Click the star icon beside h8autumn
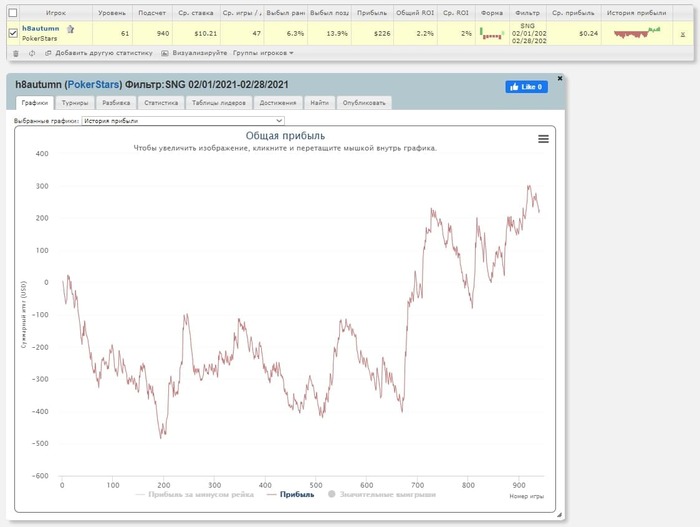The height and width of the screenshot is (527, 700). [x=71, y=29]
